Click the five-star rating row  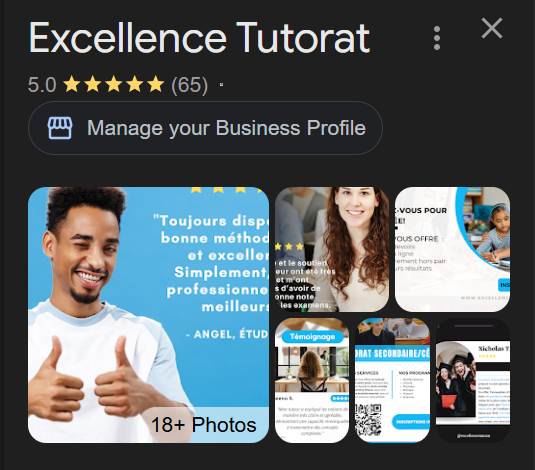coord(114,84)
